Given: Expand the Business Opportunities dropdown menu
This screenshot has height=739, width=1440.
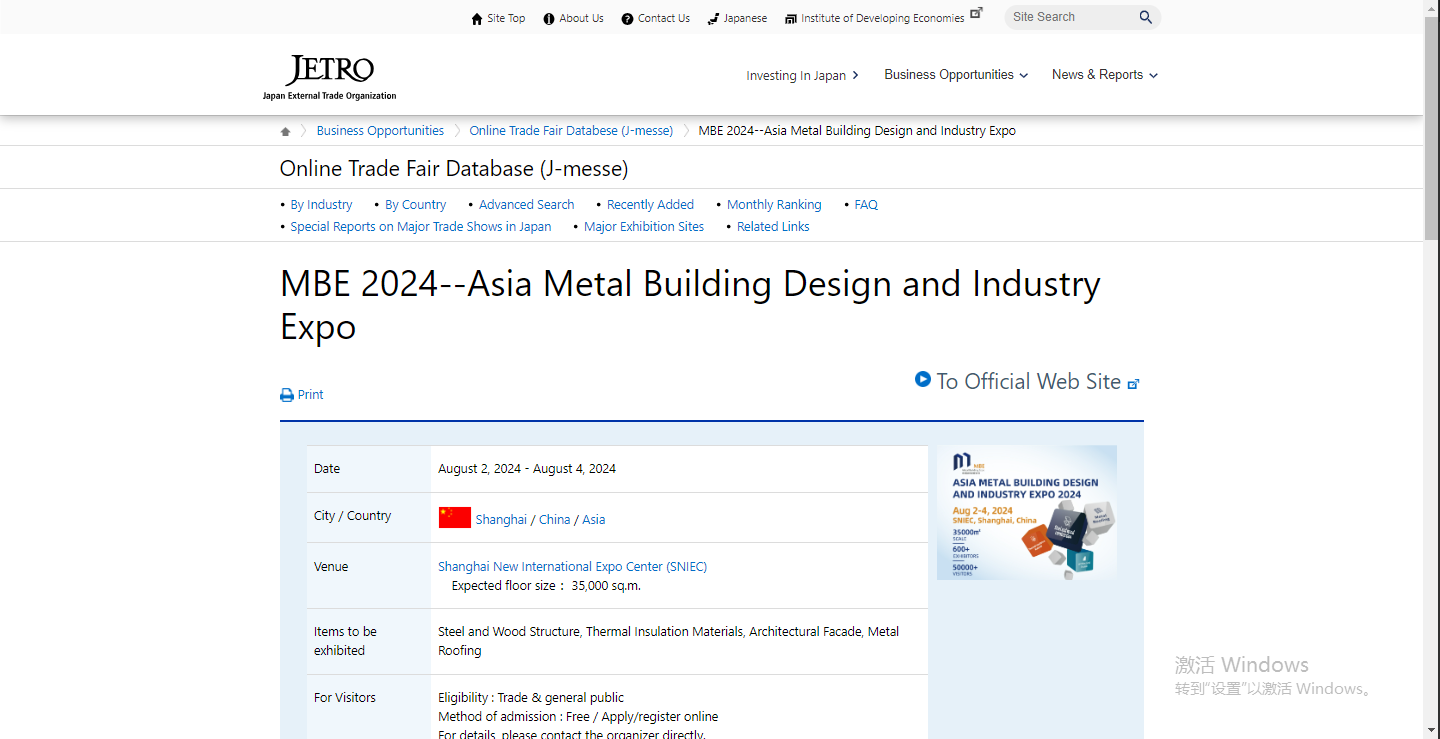Looking at the screenshot, I should [x=956, y=75].
